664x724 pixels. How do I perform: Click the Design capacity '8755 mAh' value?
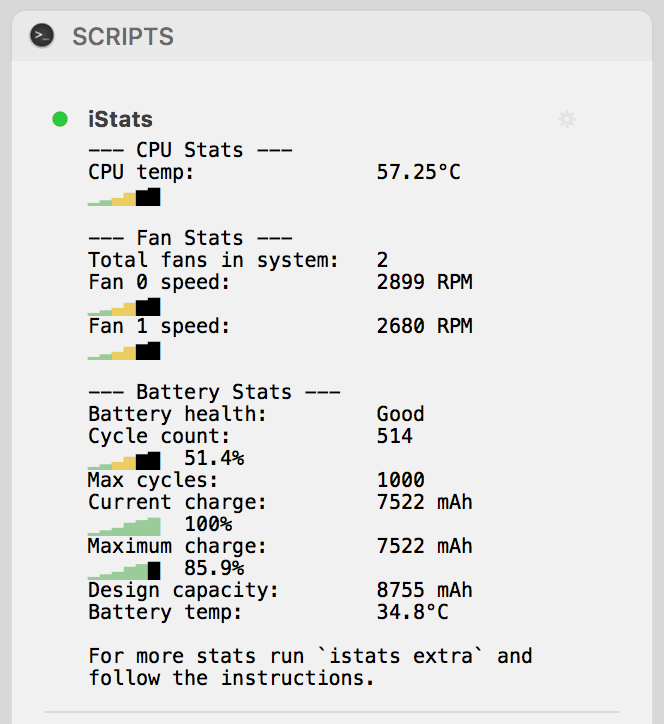pyautogui.click(x=424, y=590)
